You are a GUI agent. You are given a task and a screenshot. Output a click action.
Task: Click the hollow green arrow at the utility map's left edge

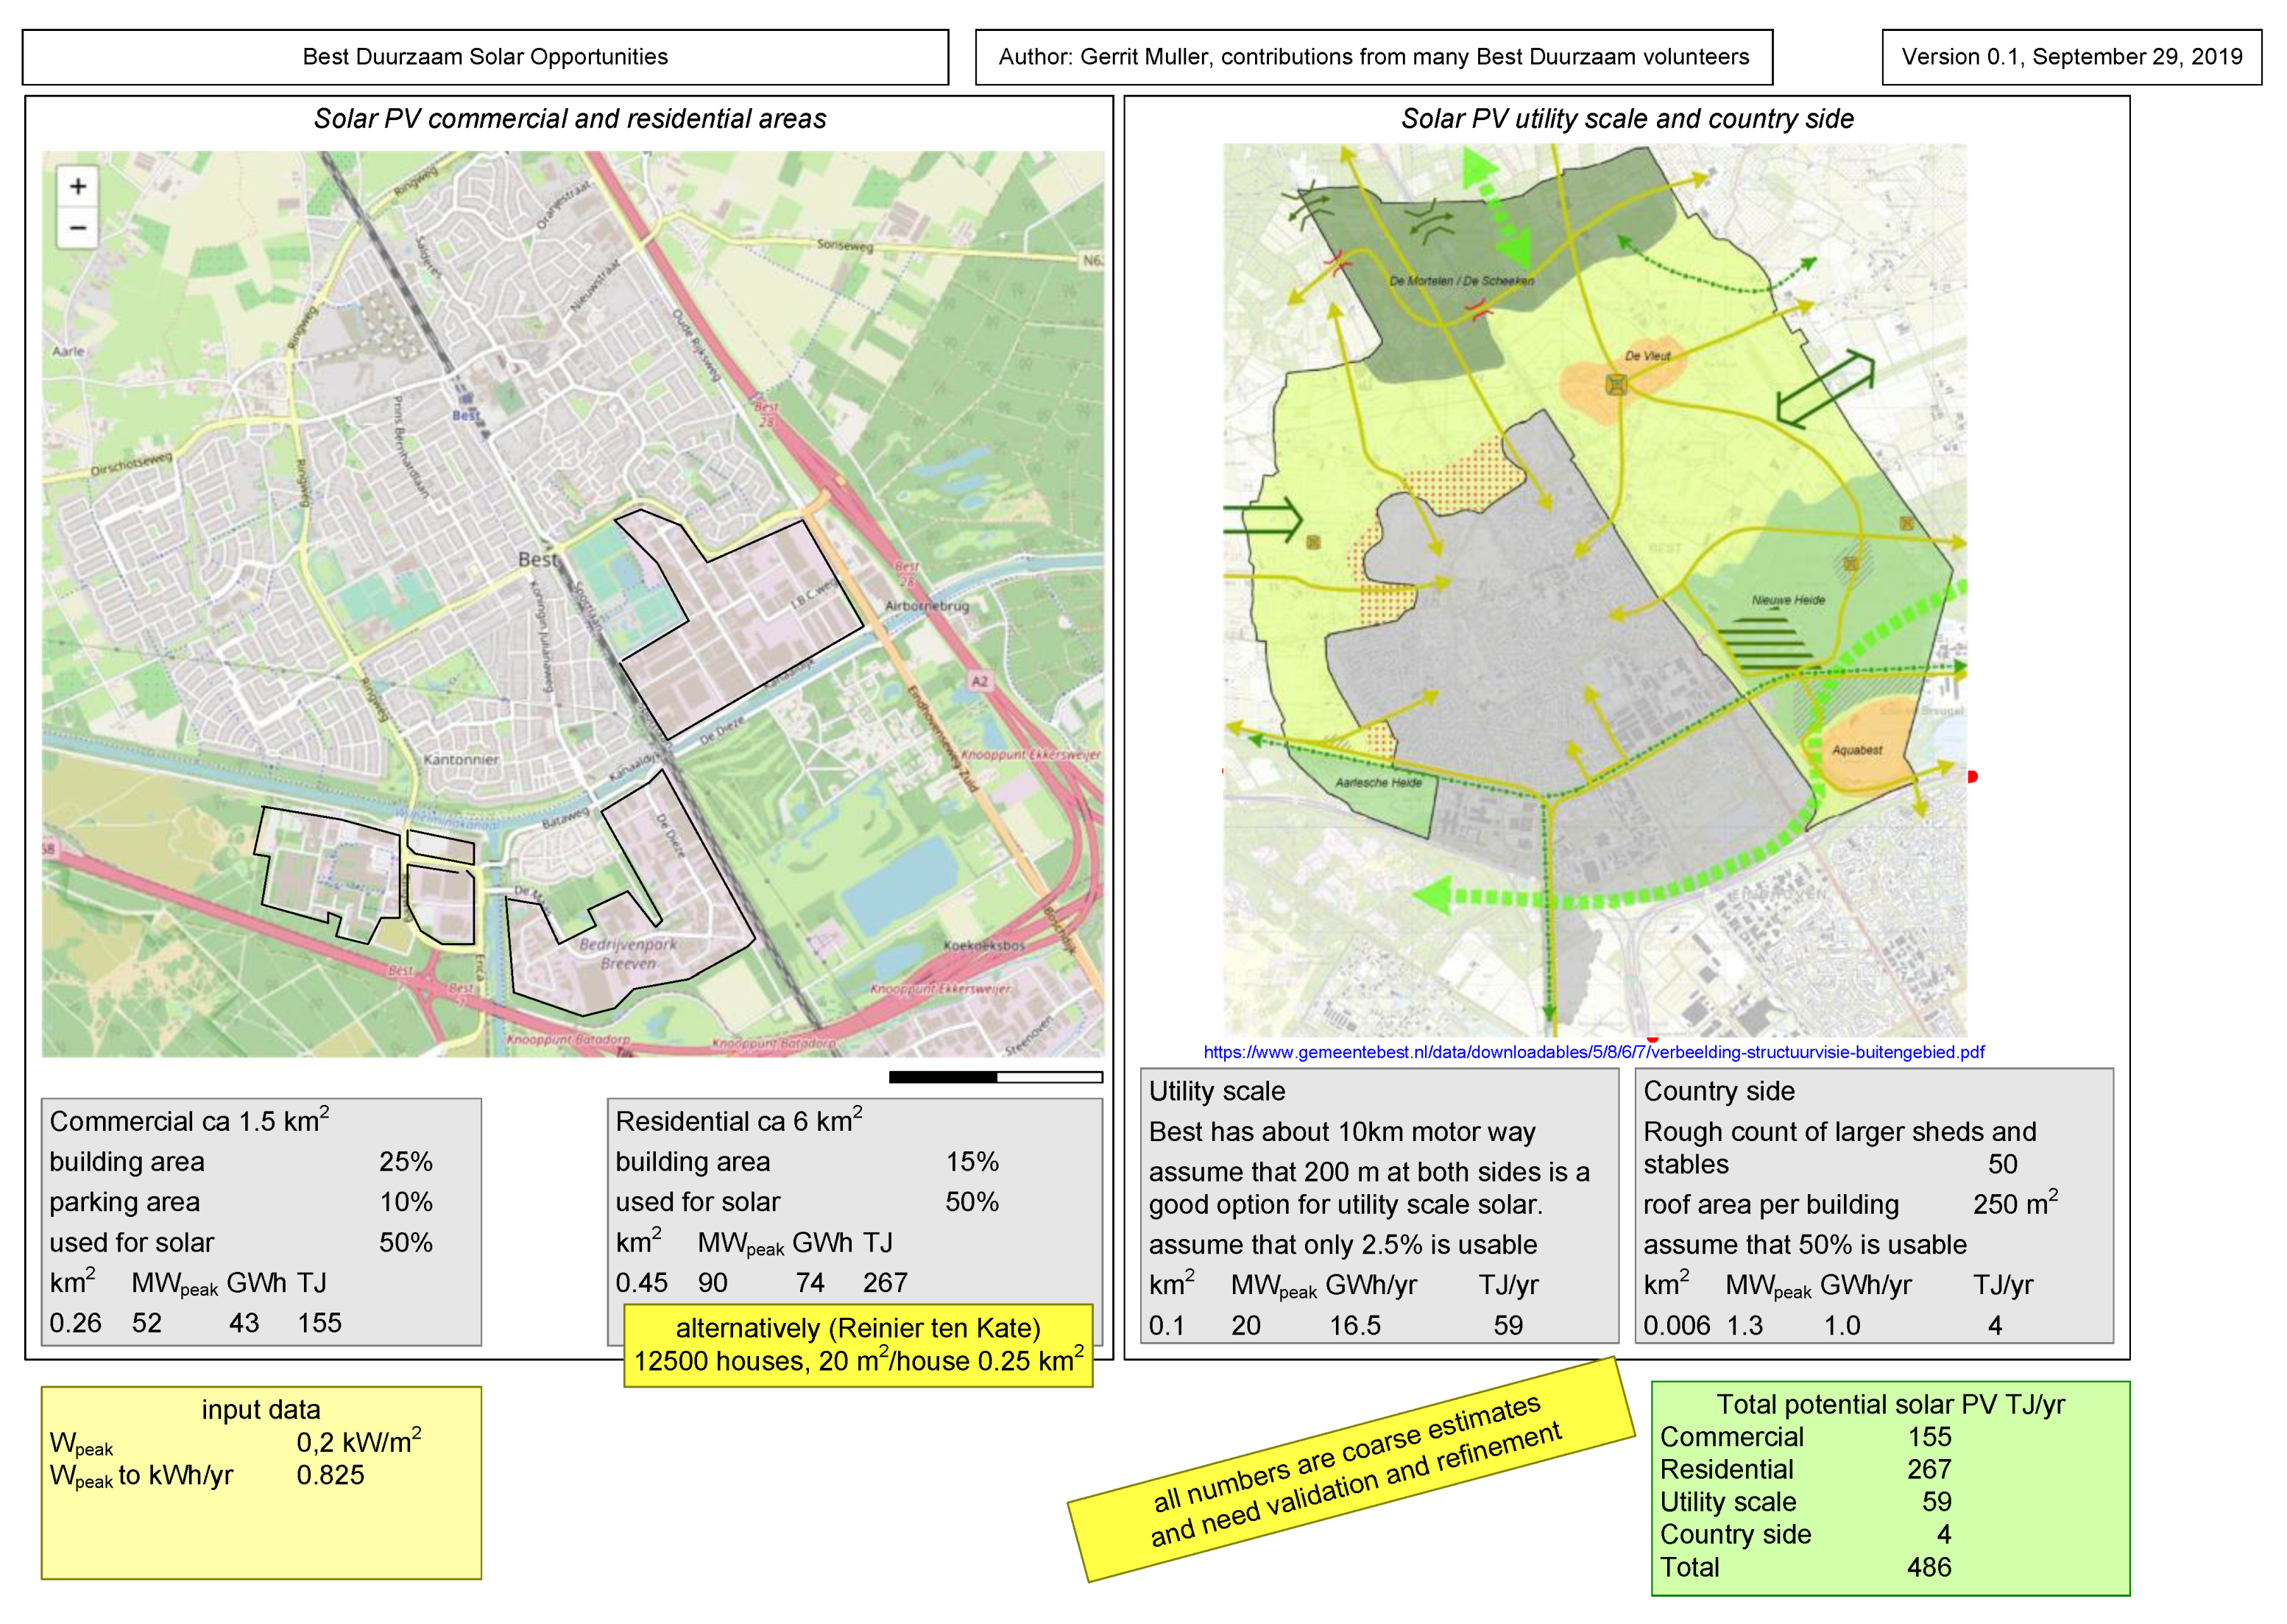pos(1264,519)
